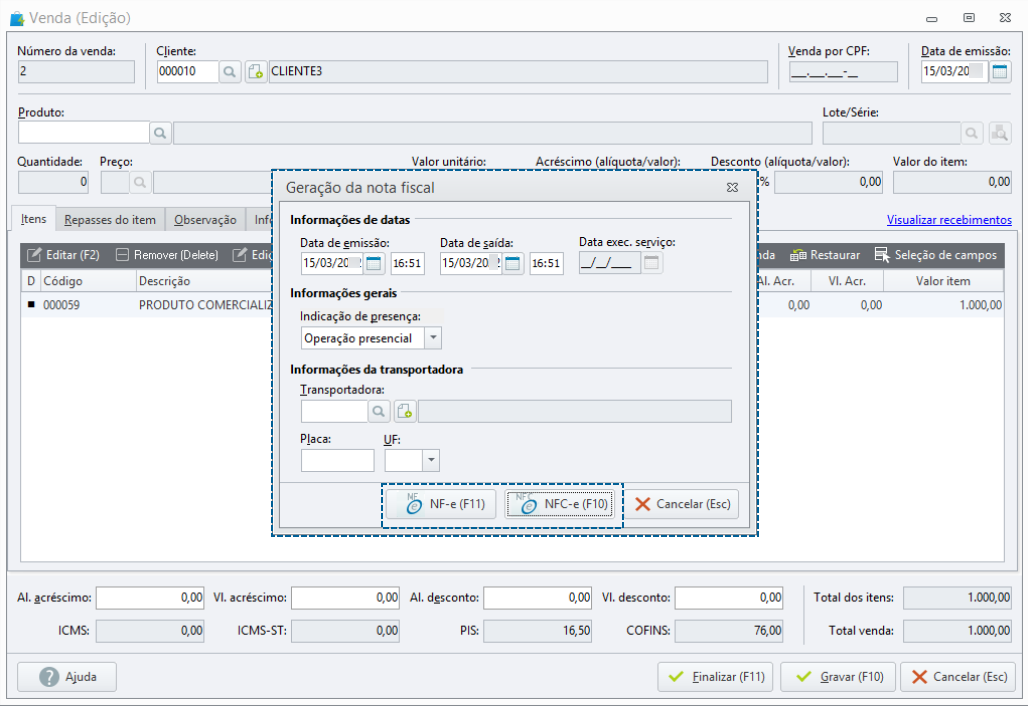Focus Al. desconto field
The height and width of the screenshot is (709, 1028).
pos(538,598)
